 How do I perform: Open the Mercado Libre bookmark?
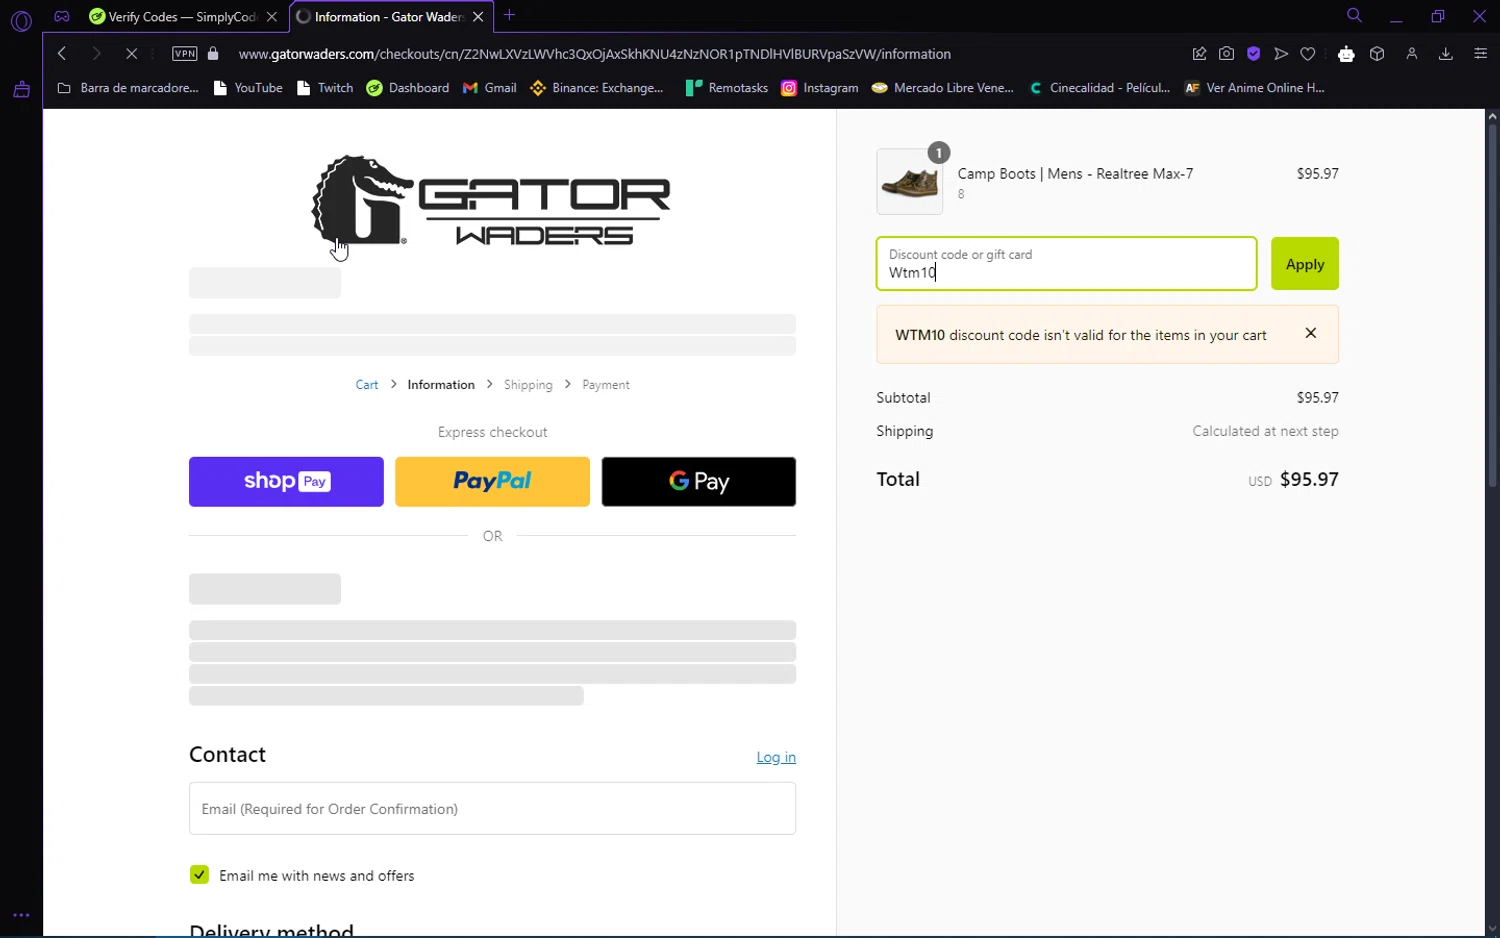tap(942, 88)
